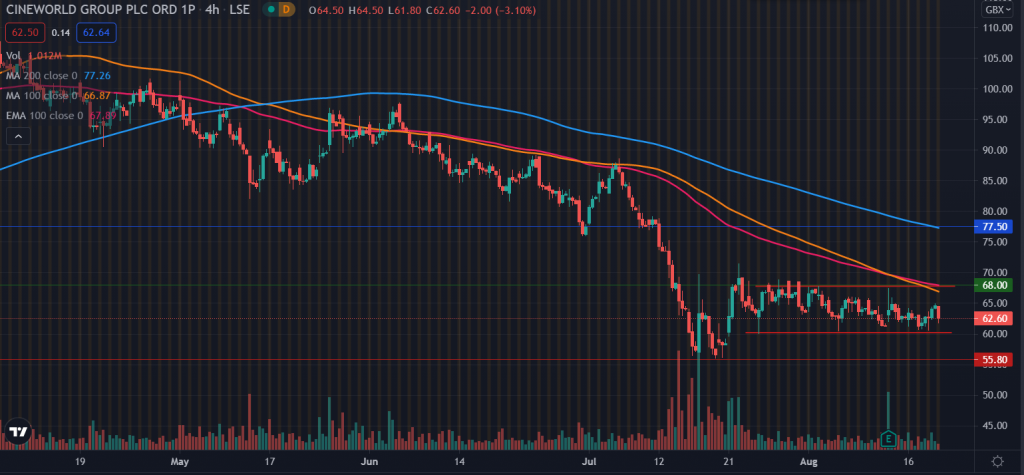This screenshot has height=475, width=1024.
Task: Click the 110.00 price scale value
Action: [x=999, y=28]
